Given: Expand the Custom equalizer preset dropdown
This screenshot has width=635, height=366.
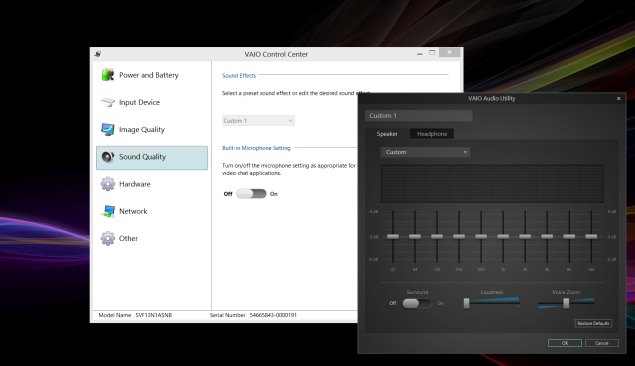Looking at the screenshot, I should [x=425, y=152].
